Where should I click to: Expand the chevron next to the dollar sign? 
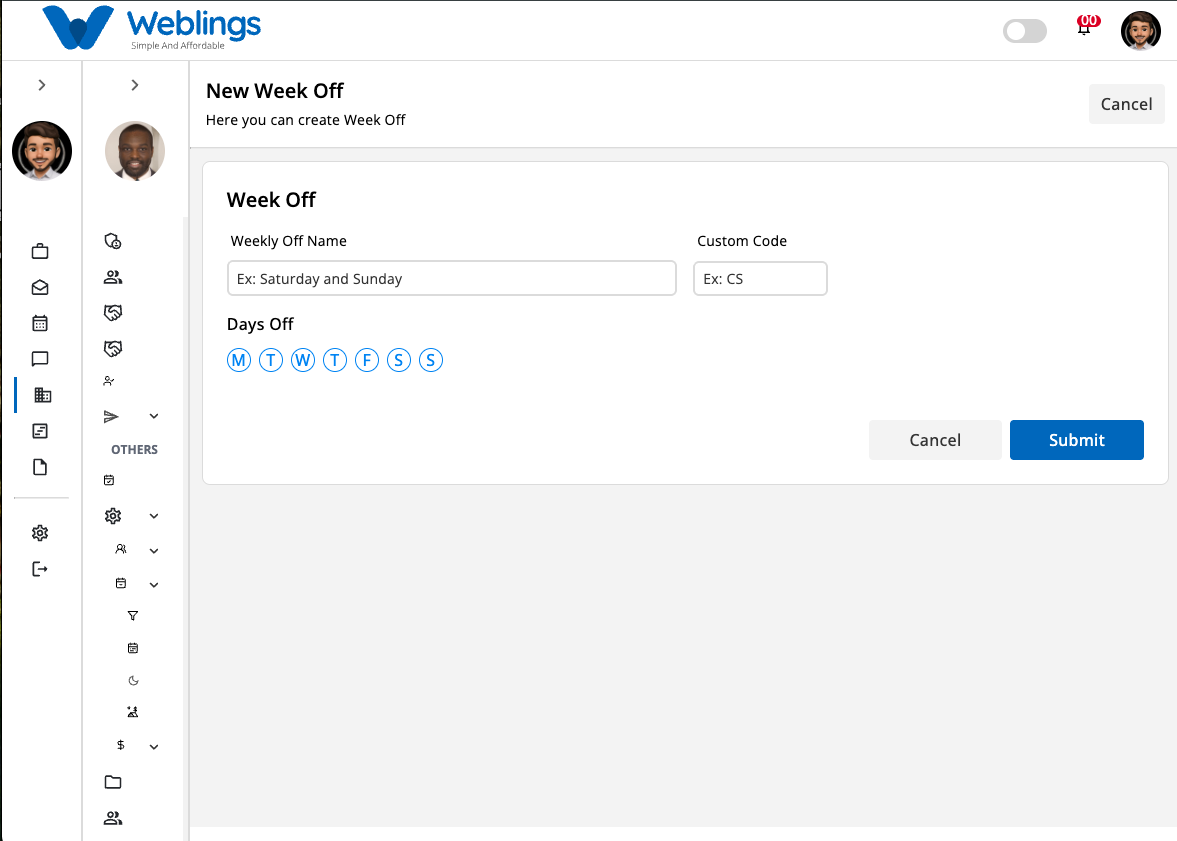(154, 746)
